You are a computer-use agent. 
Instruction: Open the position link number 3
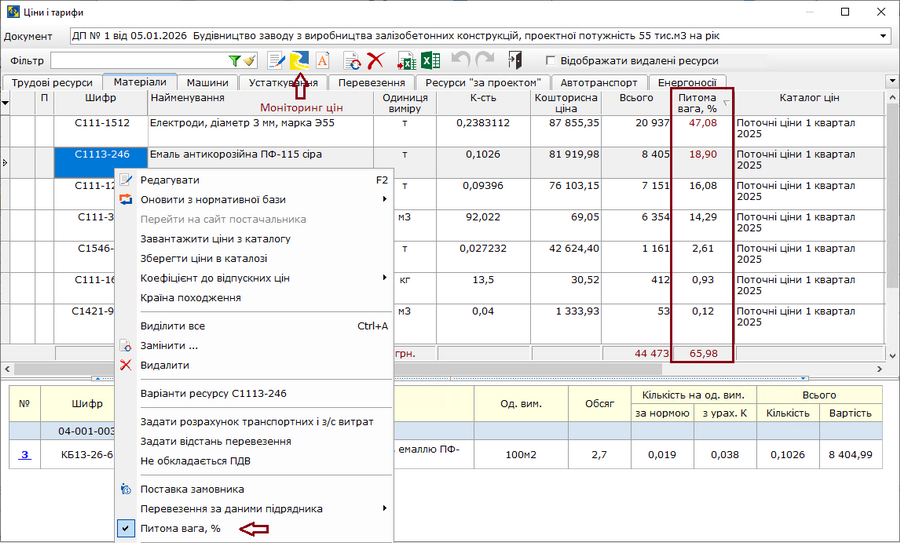[25, 455]
